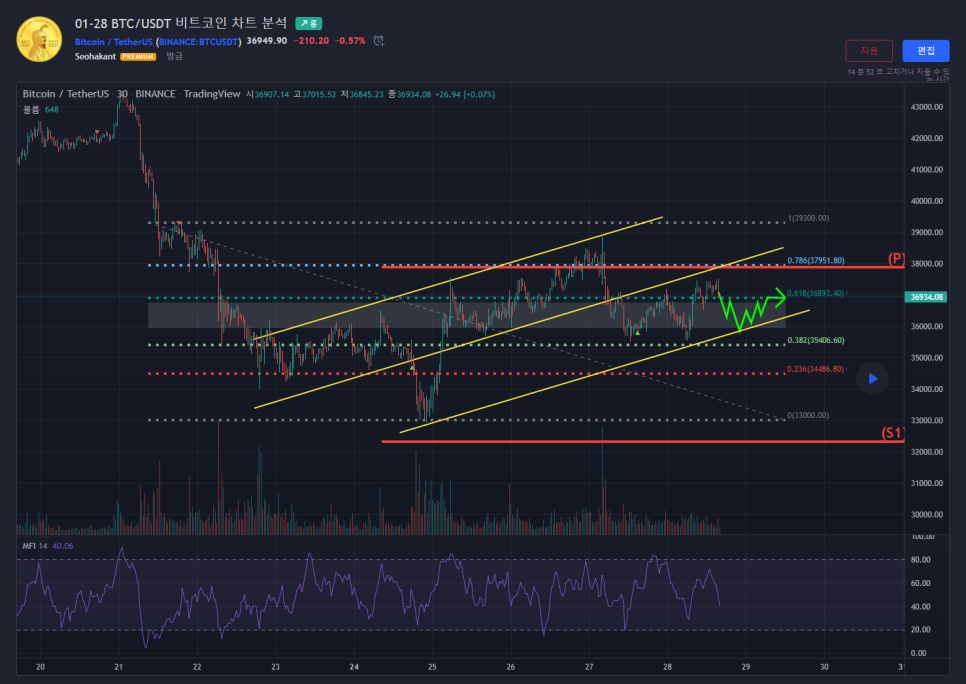Open the BINANCE:BTCUSDT ticker link
The height and width of the screenshot is (684, 966).
tap(199, 41)
